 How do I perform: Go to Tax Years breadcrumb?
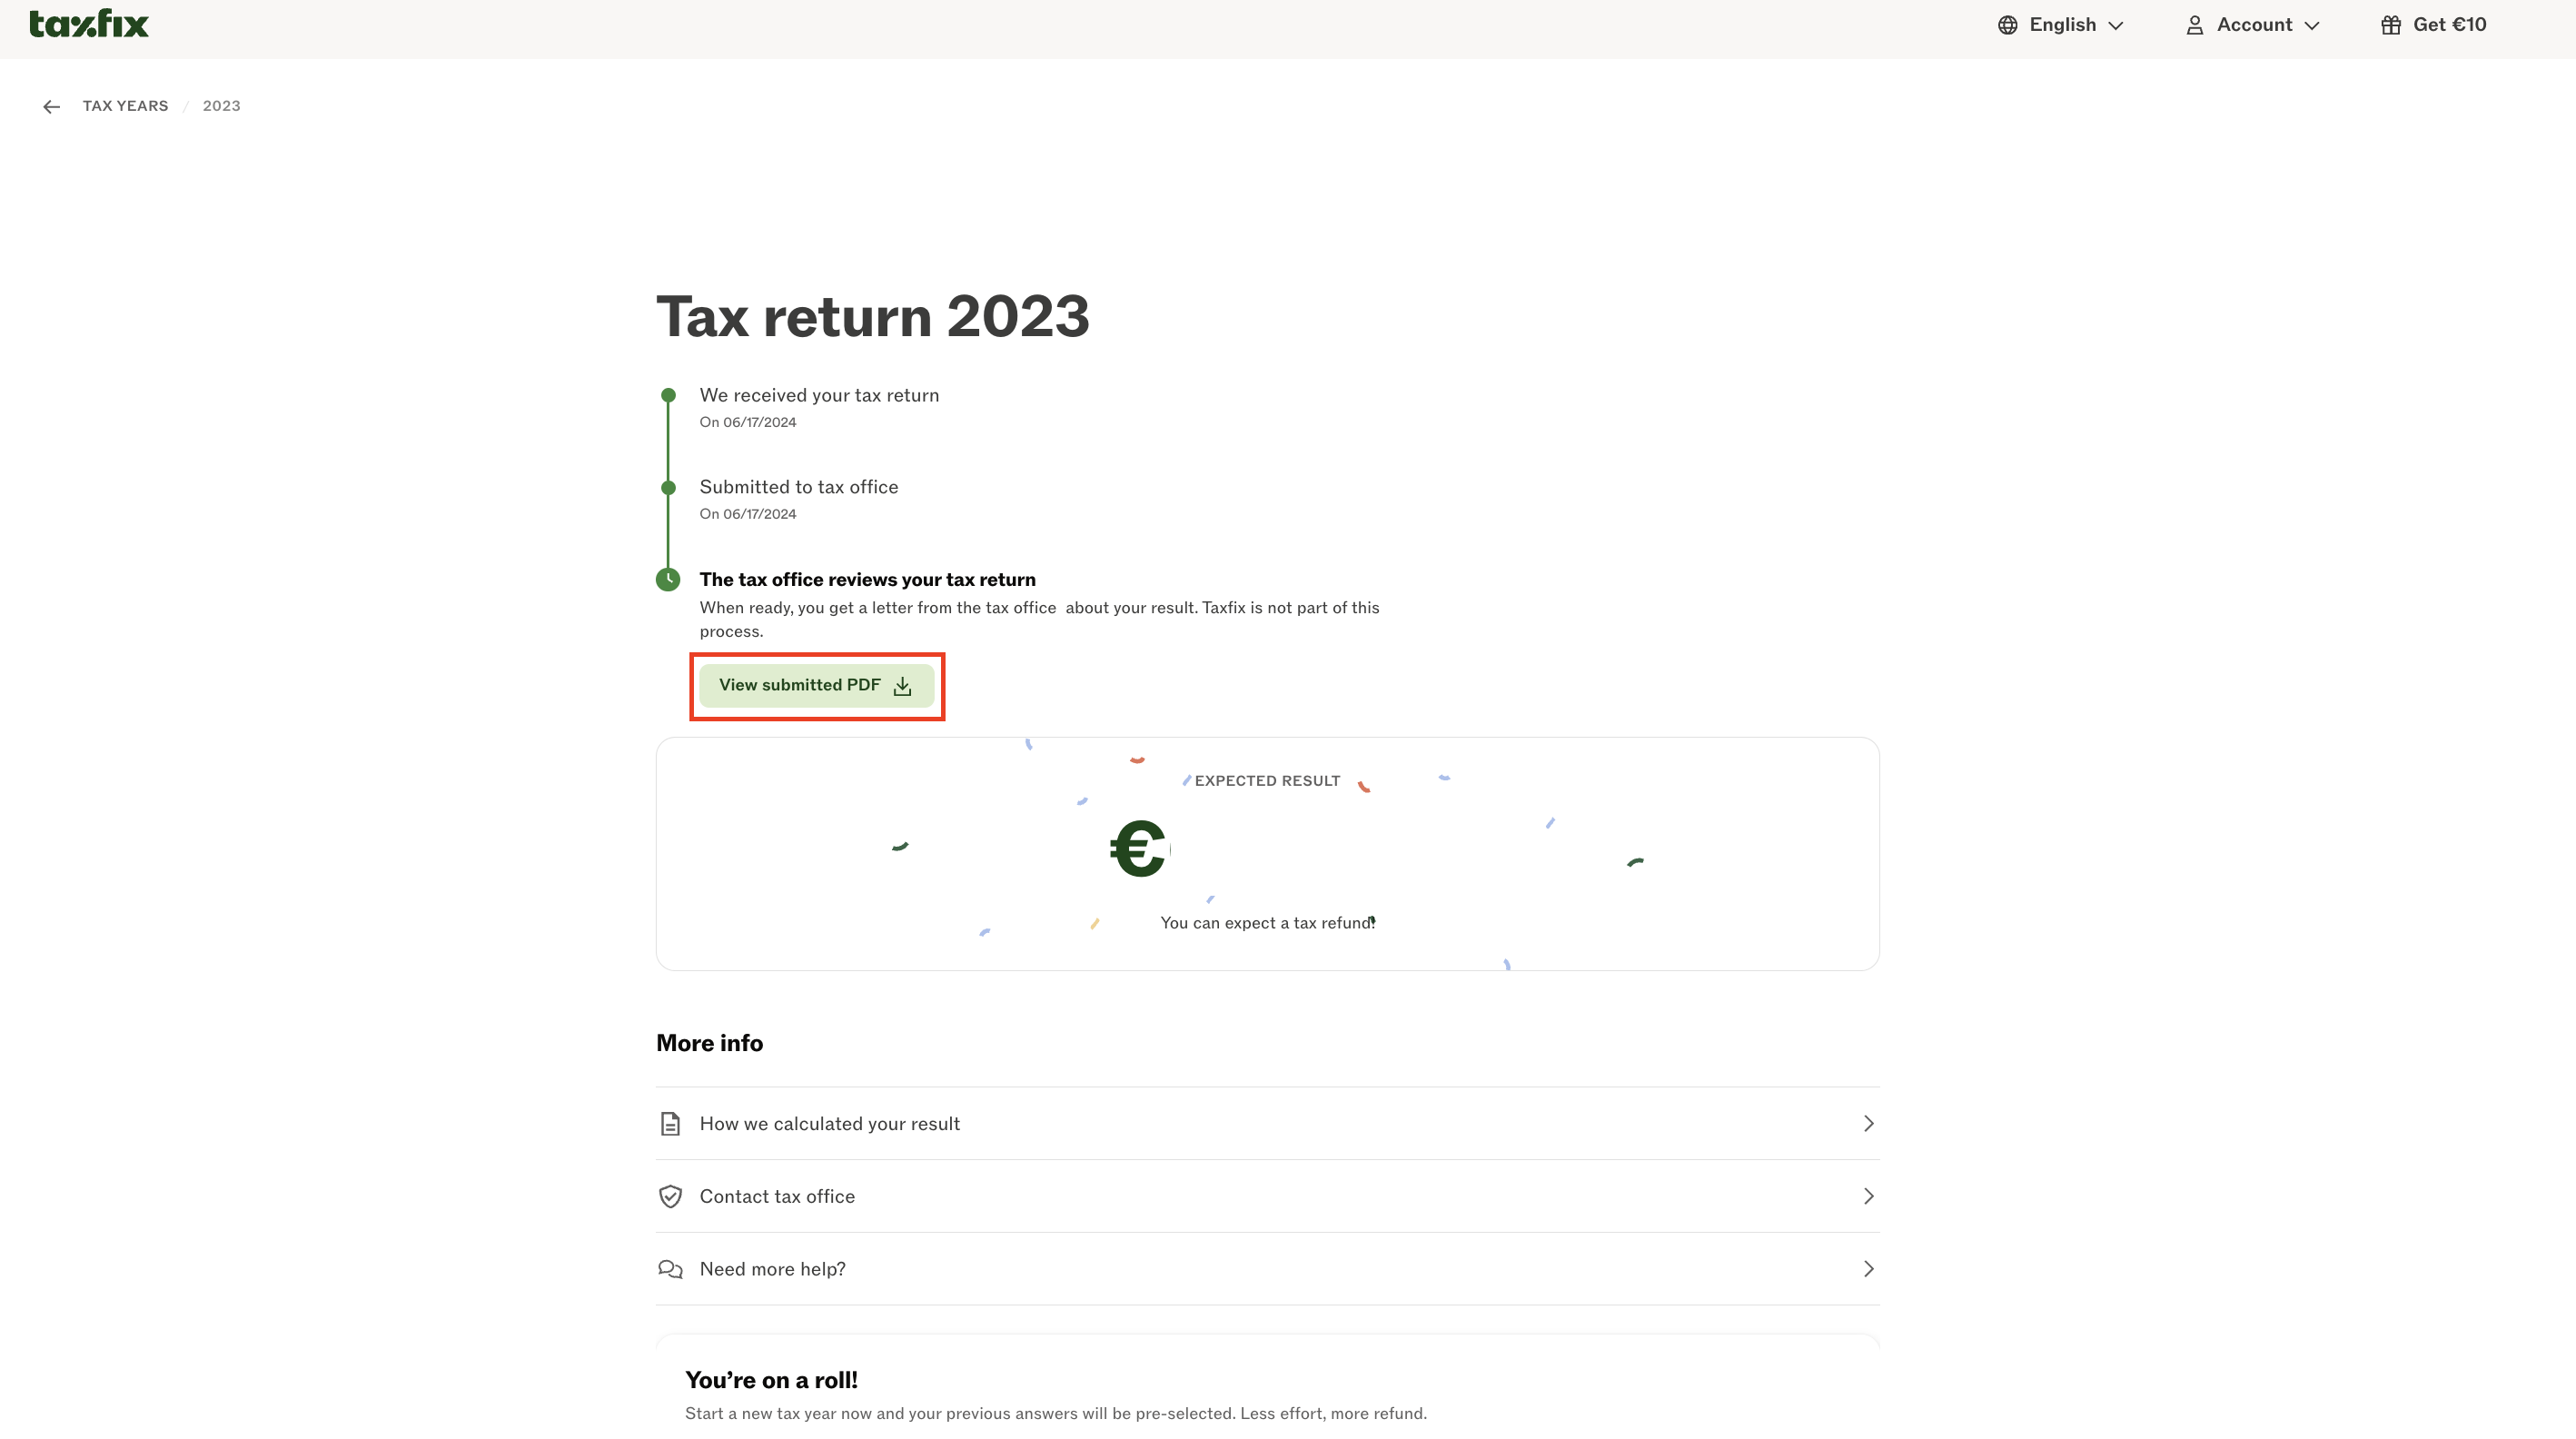(x=125, y=106)
